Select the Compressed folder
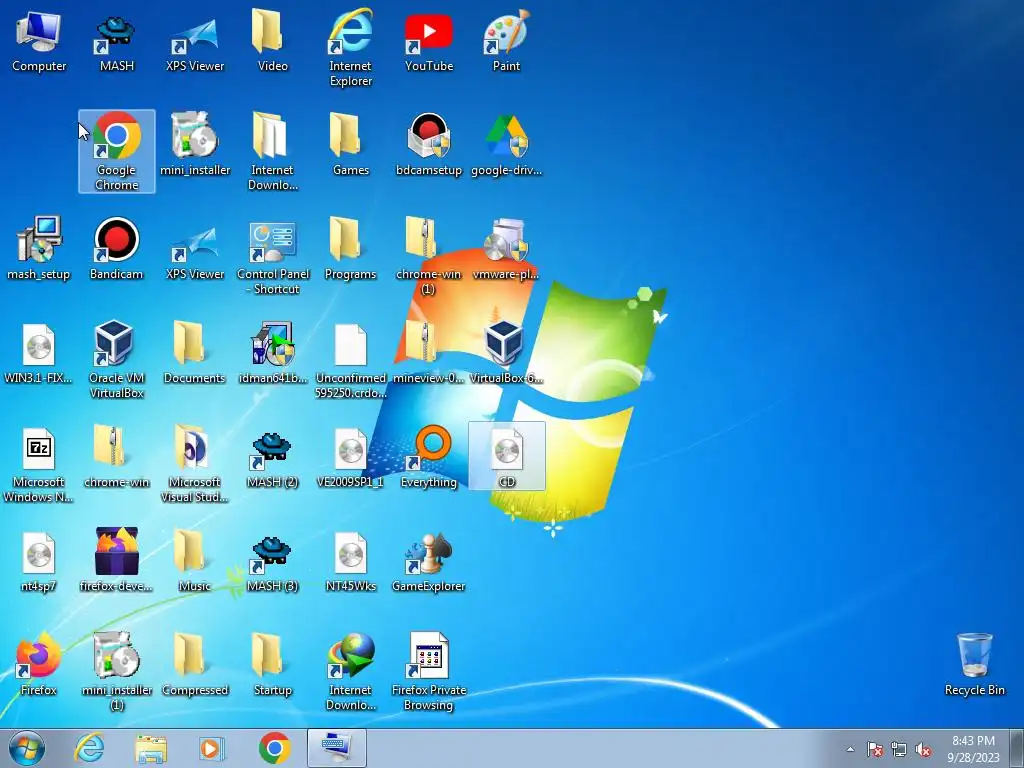The height and width of the screenshot is (768, 1024). pyautogui.click(x=195, y=665)
